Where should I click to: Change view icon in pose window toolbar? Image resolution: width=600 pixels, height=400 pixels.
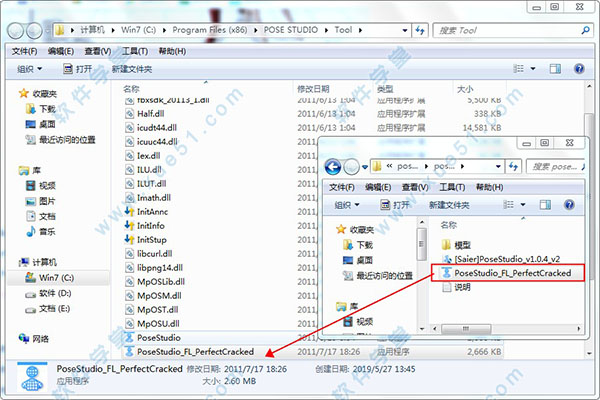[509, 205]
